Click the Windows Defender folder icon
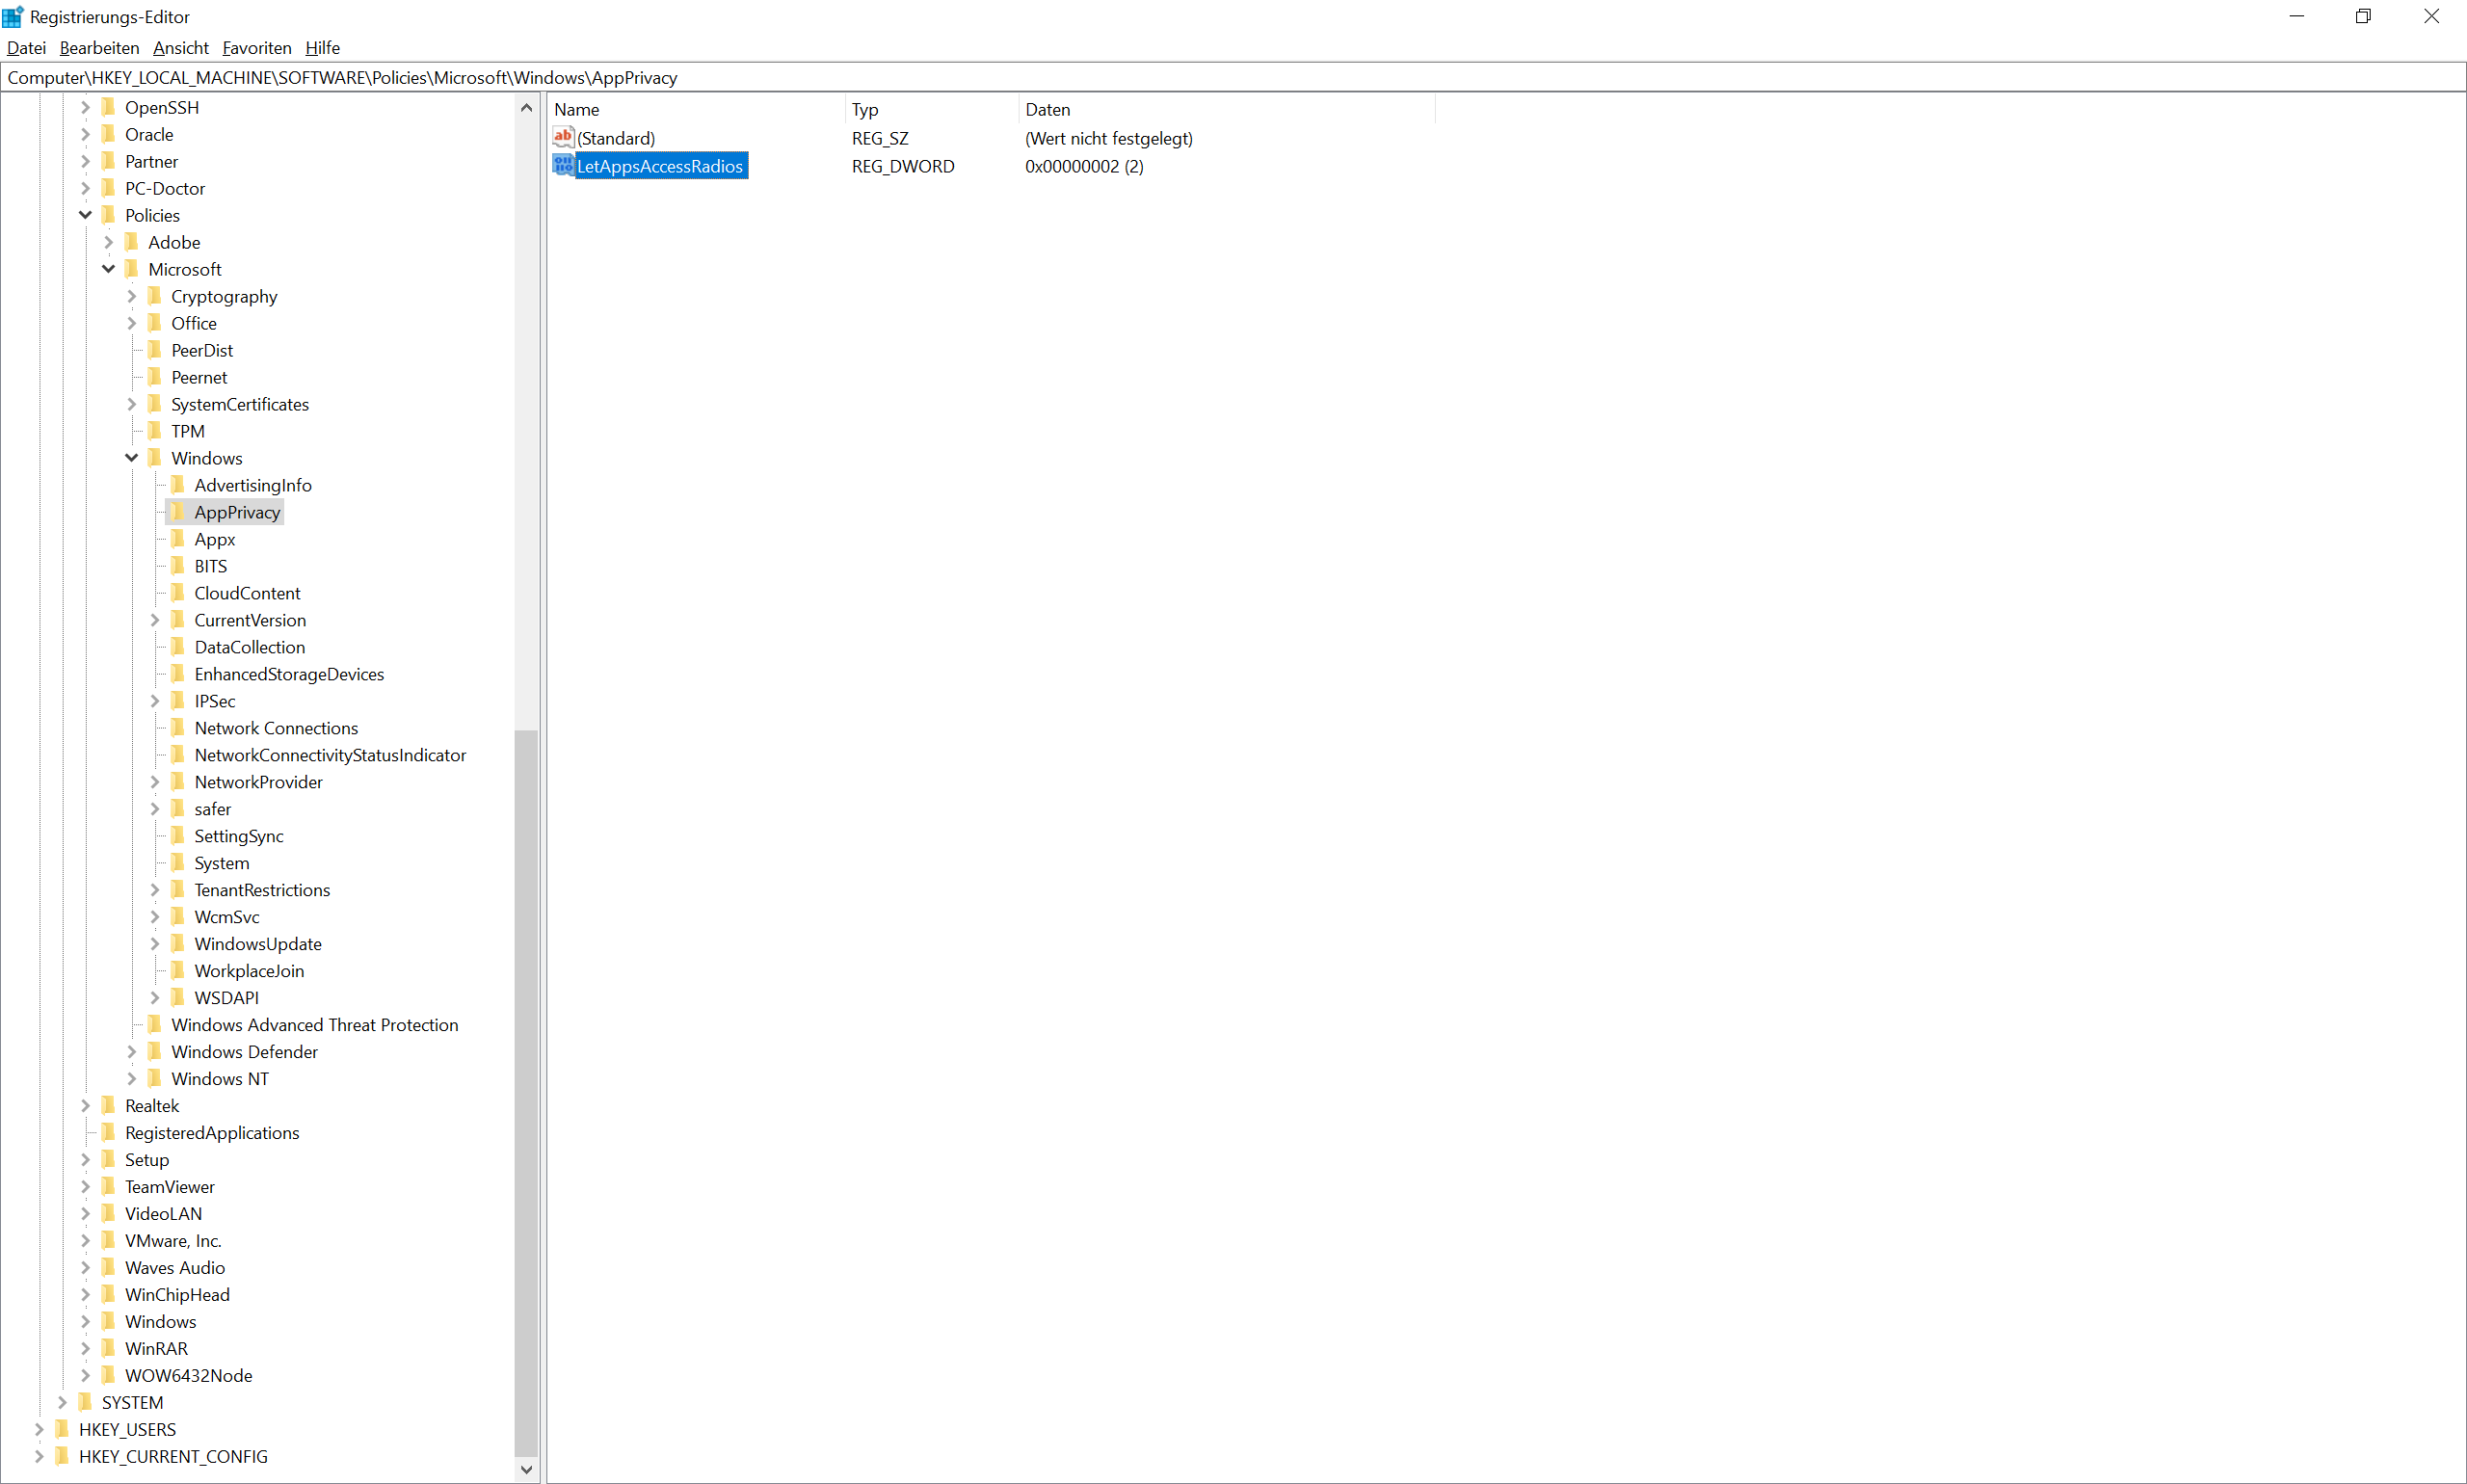Image resolution: width=2467 pixels, height=1484 pixels. click(x=155, y=1051)
